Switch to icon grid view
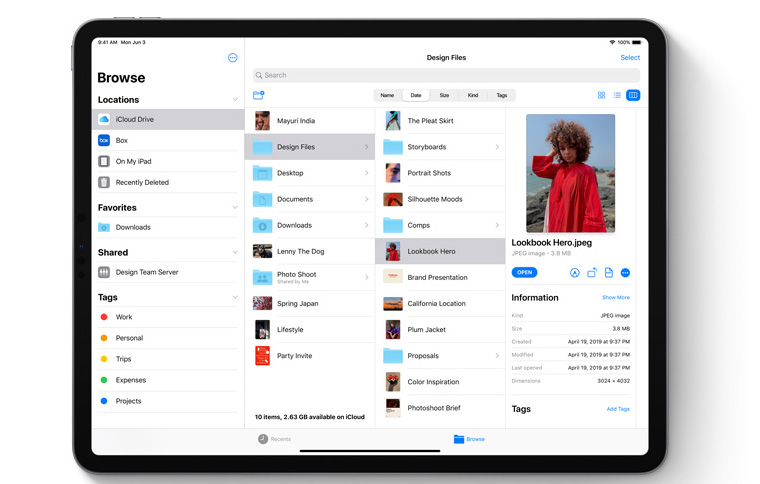760x484 pixels. [x=601, y=95]
